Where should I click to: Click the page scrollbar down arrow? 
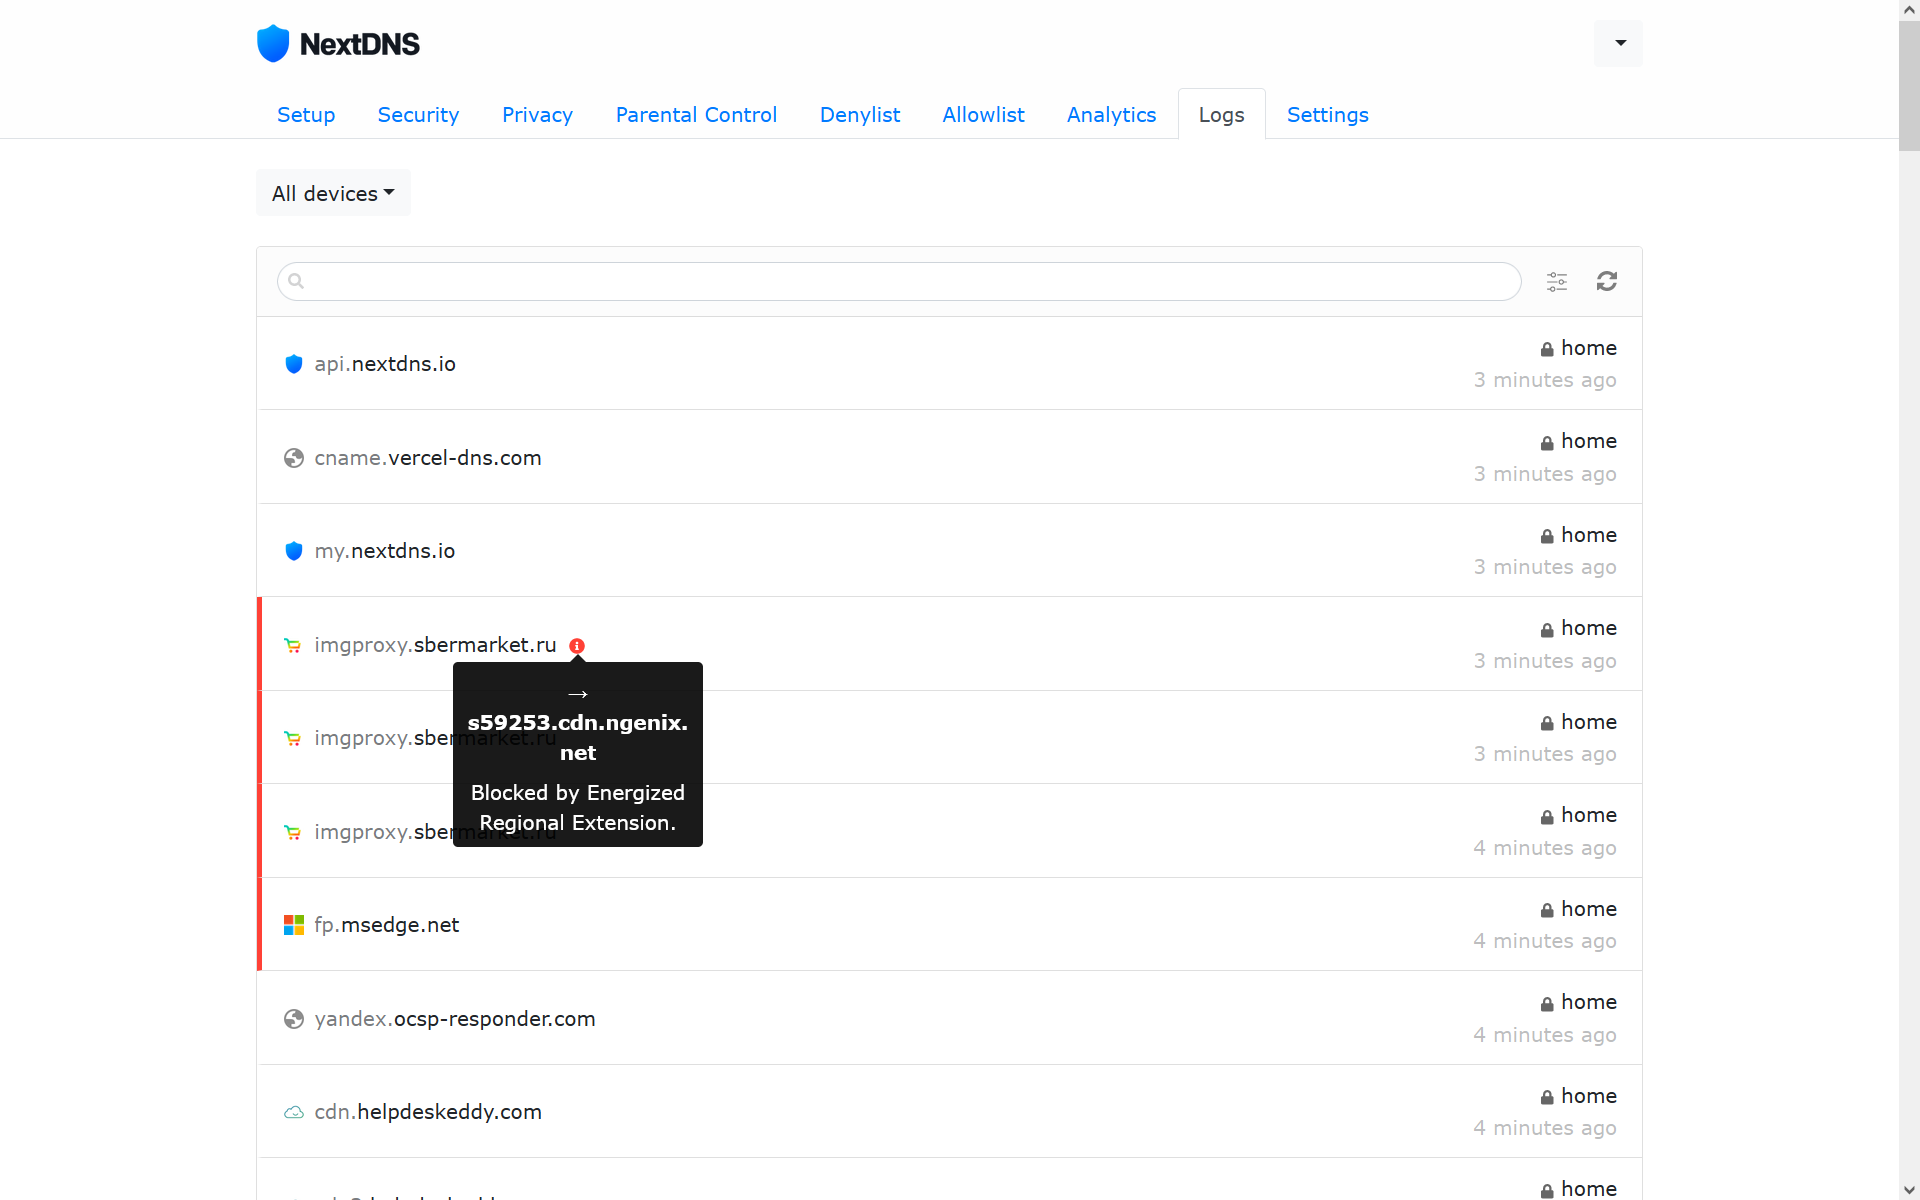(1909, 1190)
